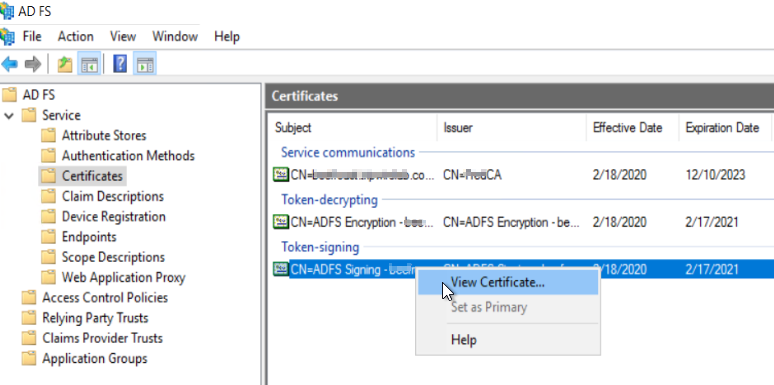774x385 pixels.
Task: Sort by the Issuer column header
Action: (512, 128)
